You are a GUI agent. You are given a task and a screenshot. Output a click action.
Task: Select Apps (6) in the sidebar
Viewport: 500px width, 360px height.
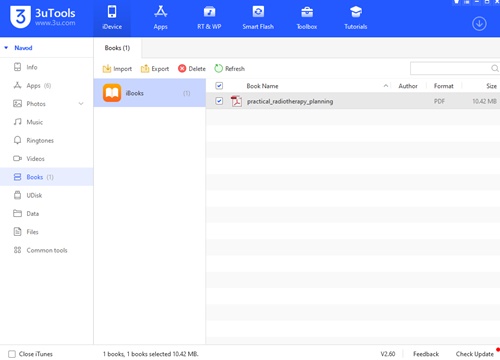[47, 86]
